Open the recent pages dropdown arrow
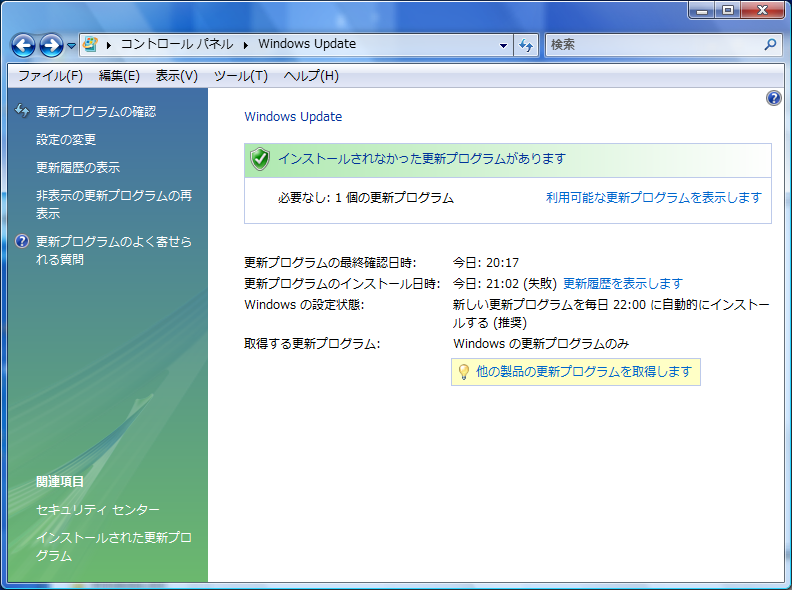 [71, 46]
